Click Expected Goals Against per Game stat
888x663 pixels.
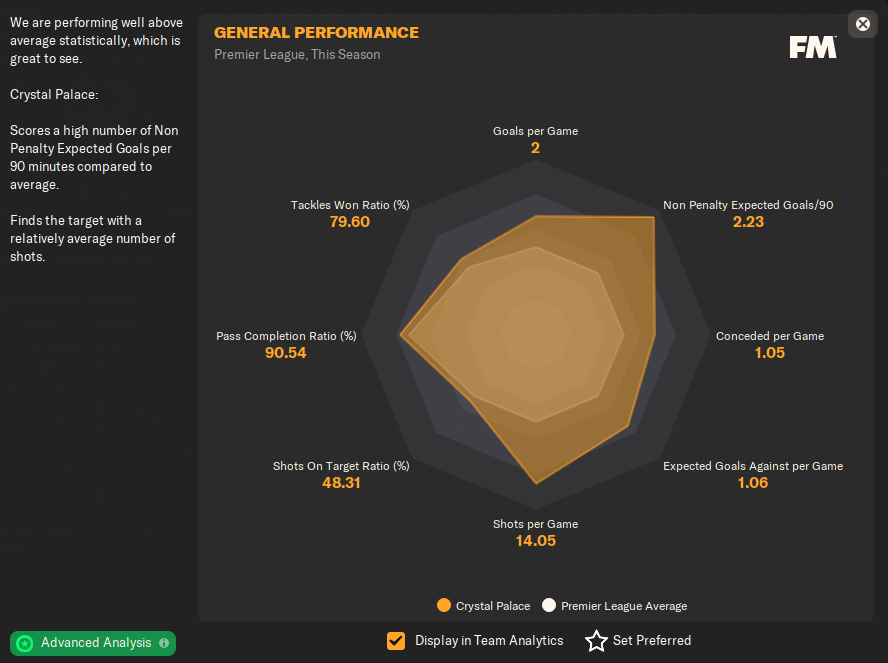tap(753, 466)
